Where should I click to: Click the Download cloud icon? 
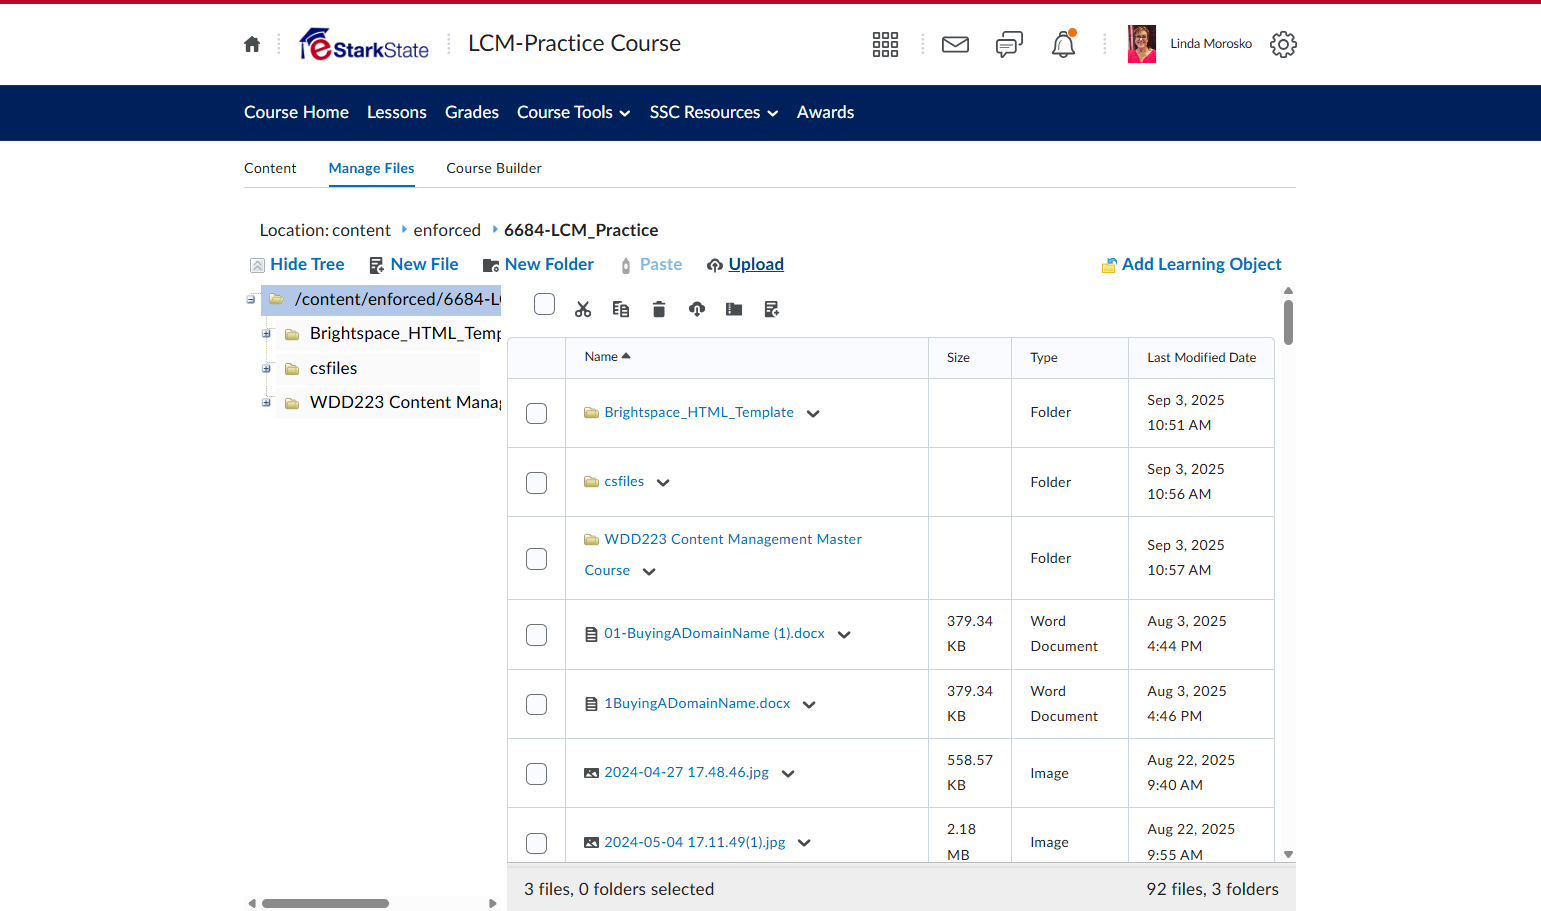[x=697, y=309]
